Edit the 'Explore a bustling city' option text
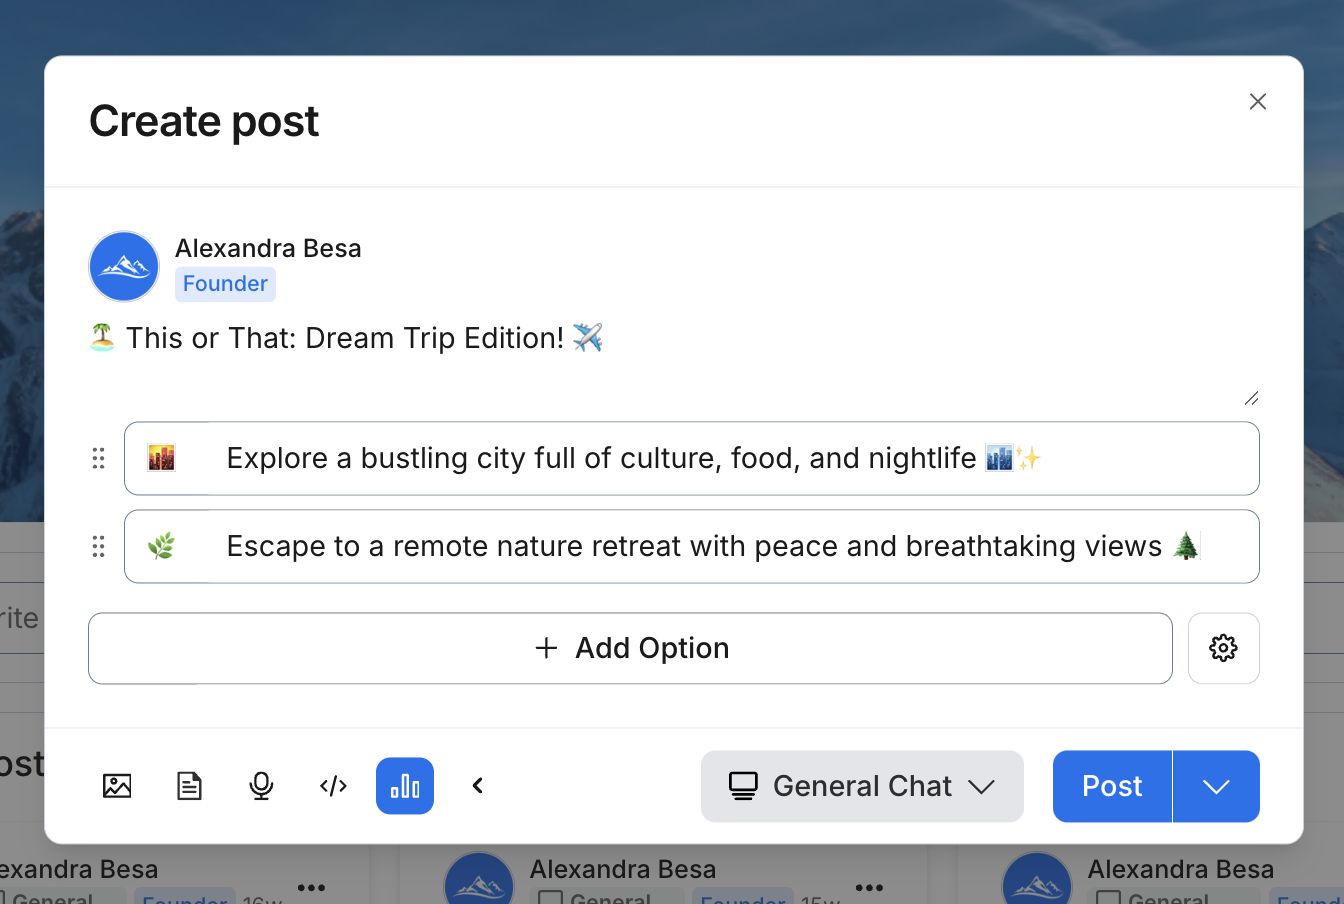The height and width of the screenshot is (904, 1344). tap(733, 458)
